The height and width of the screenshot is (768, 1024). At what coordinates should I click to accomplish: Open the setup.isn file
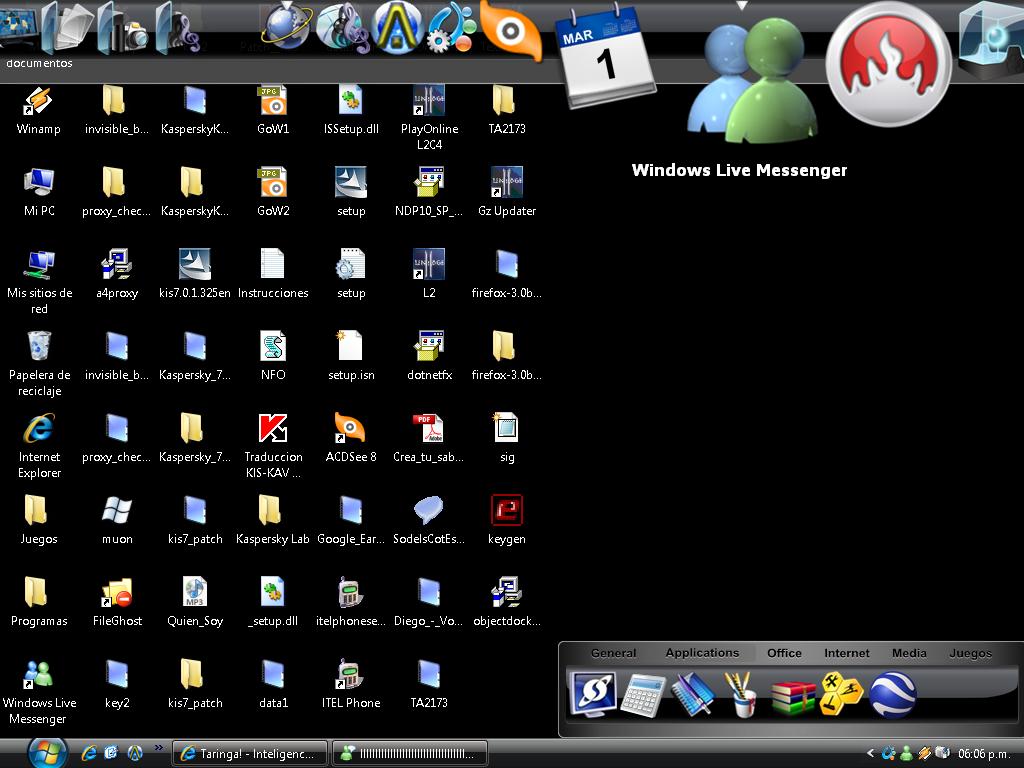pos(349,346)
